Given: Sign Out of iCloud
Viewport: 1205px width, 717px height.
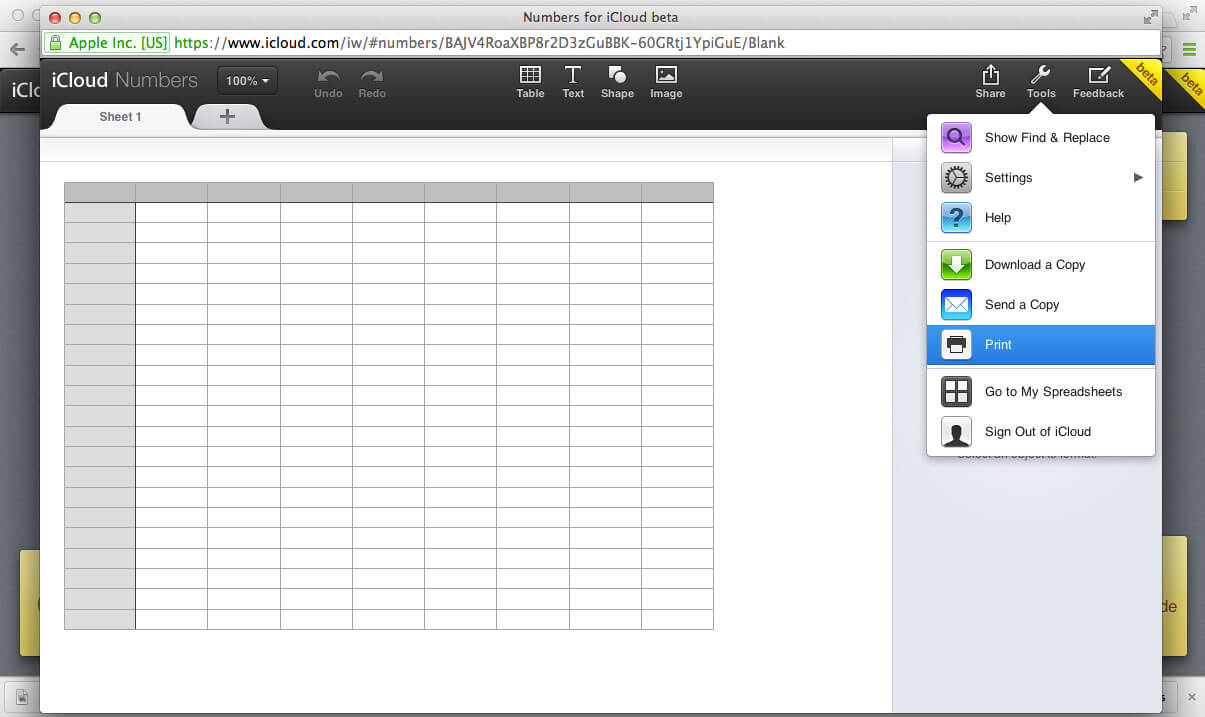Looking at the screenshot, I should (x=1037, y=432).
